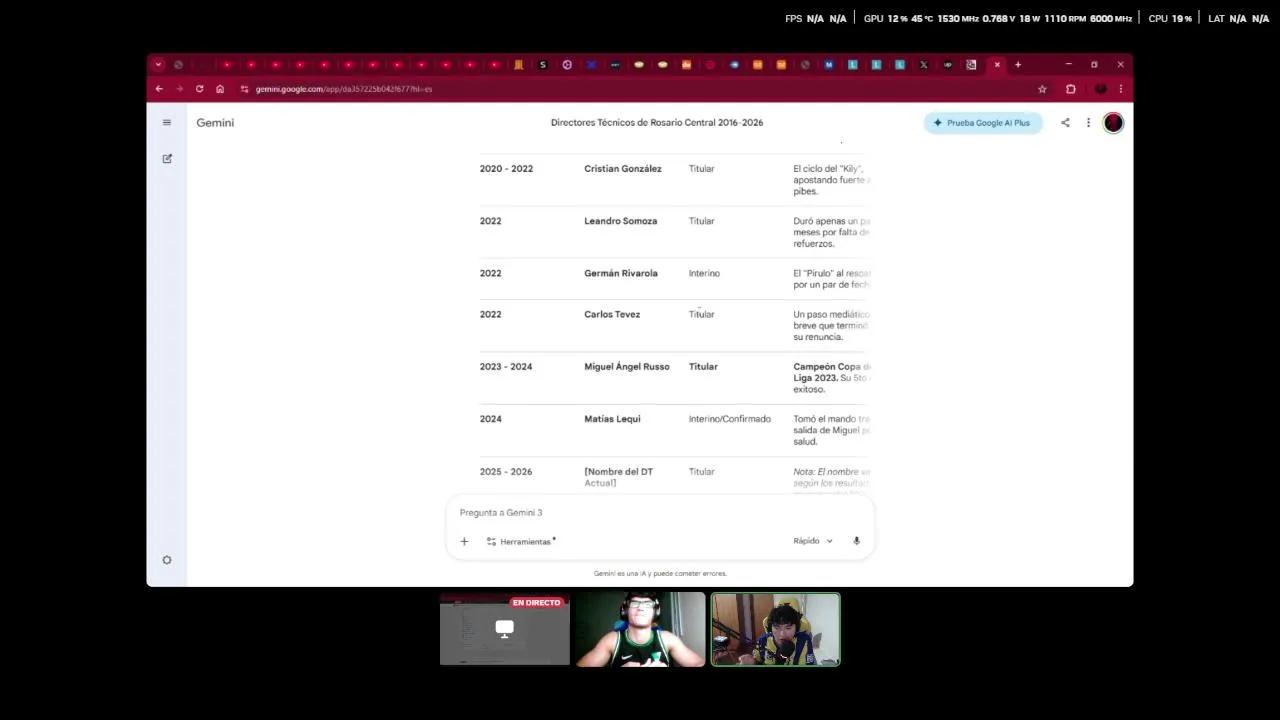Share the conversation via share icon

coord(1065,123)
